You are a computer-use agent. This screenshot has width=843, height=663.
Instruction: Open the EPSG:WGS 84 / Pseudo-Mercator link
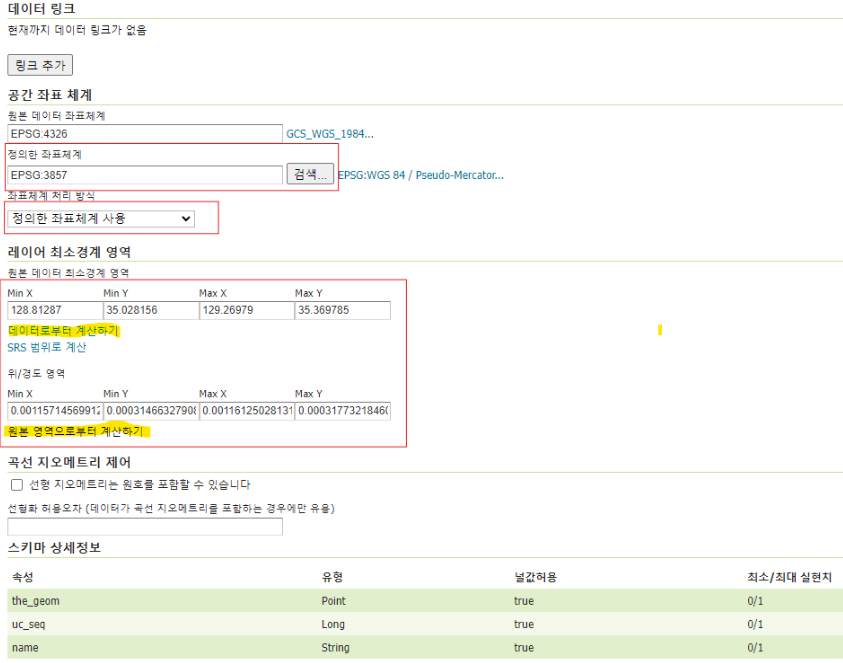click(x=420, y=175)
